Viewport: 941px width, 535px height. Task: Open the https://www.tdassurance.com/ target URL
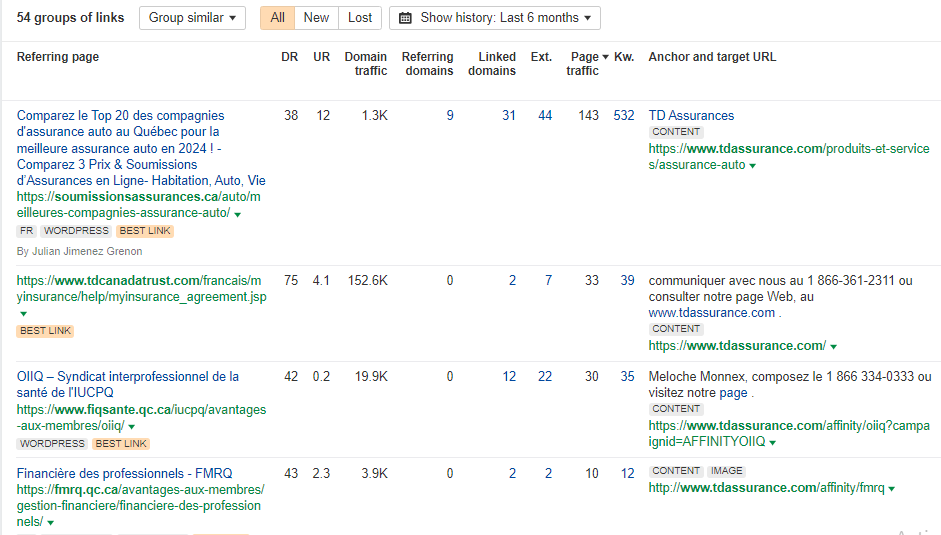(x=737, y=346)
